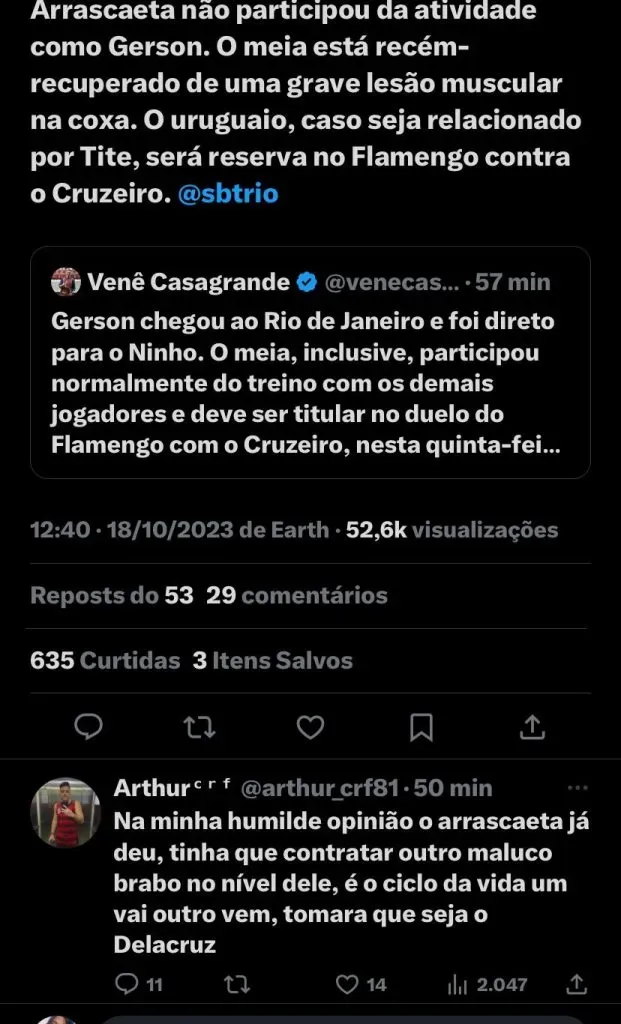Open Venê Casagrande's avatar in quoted tweet

tap(65, 282)
